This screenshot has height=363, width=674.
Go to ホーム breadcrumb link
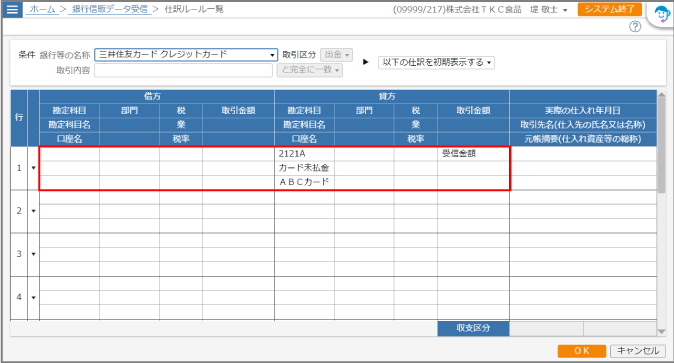[42, 9]
